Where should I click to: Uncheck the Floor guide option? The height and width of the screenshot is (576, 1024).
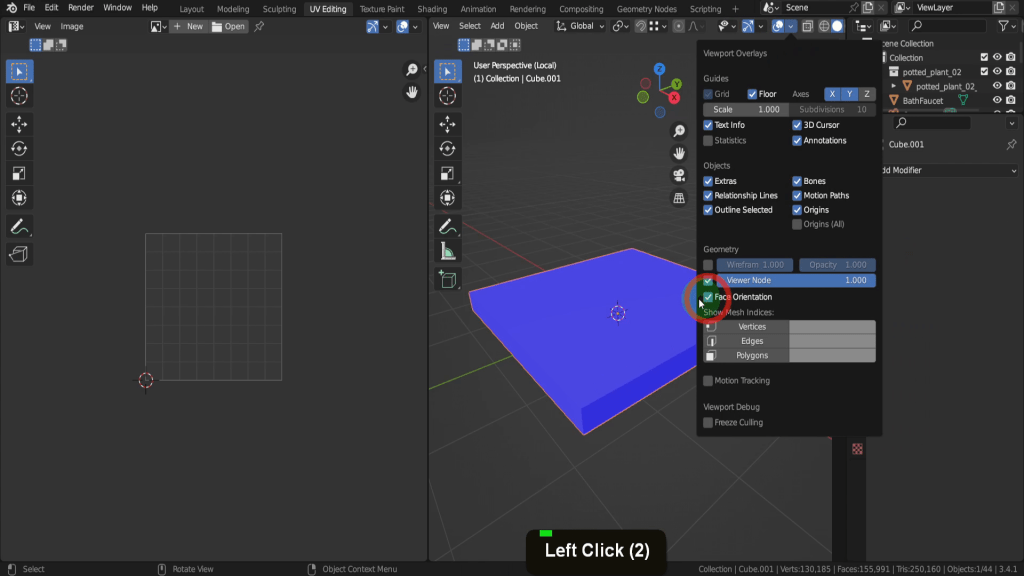(753, 94)
